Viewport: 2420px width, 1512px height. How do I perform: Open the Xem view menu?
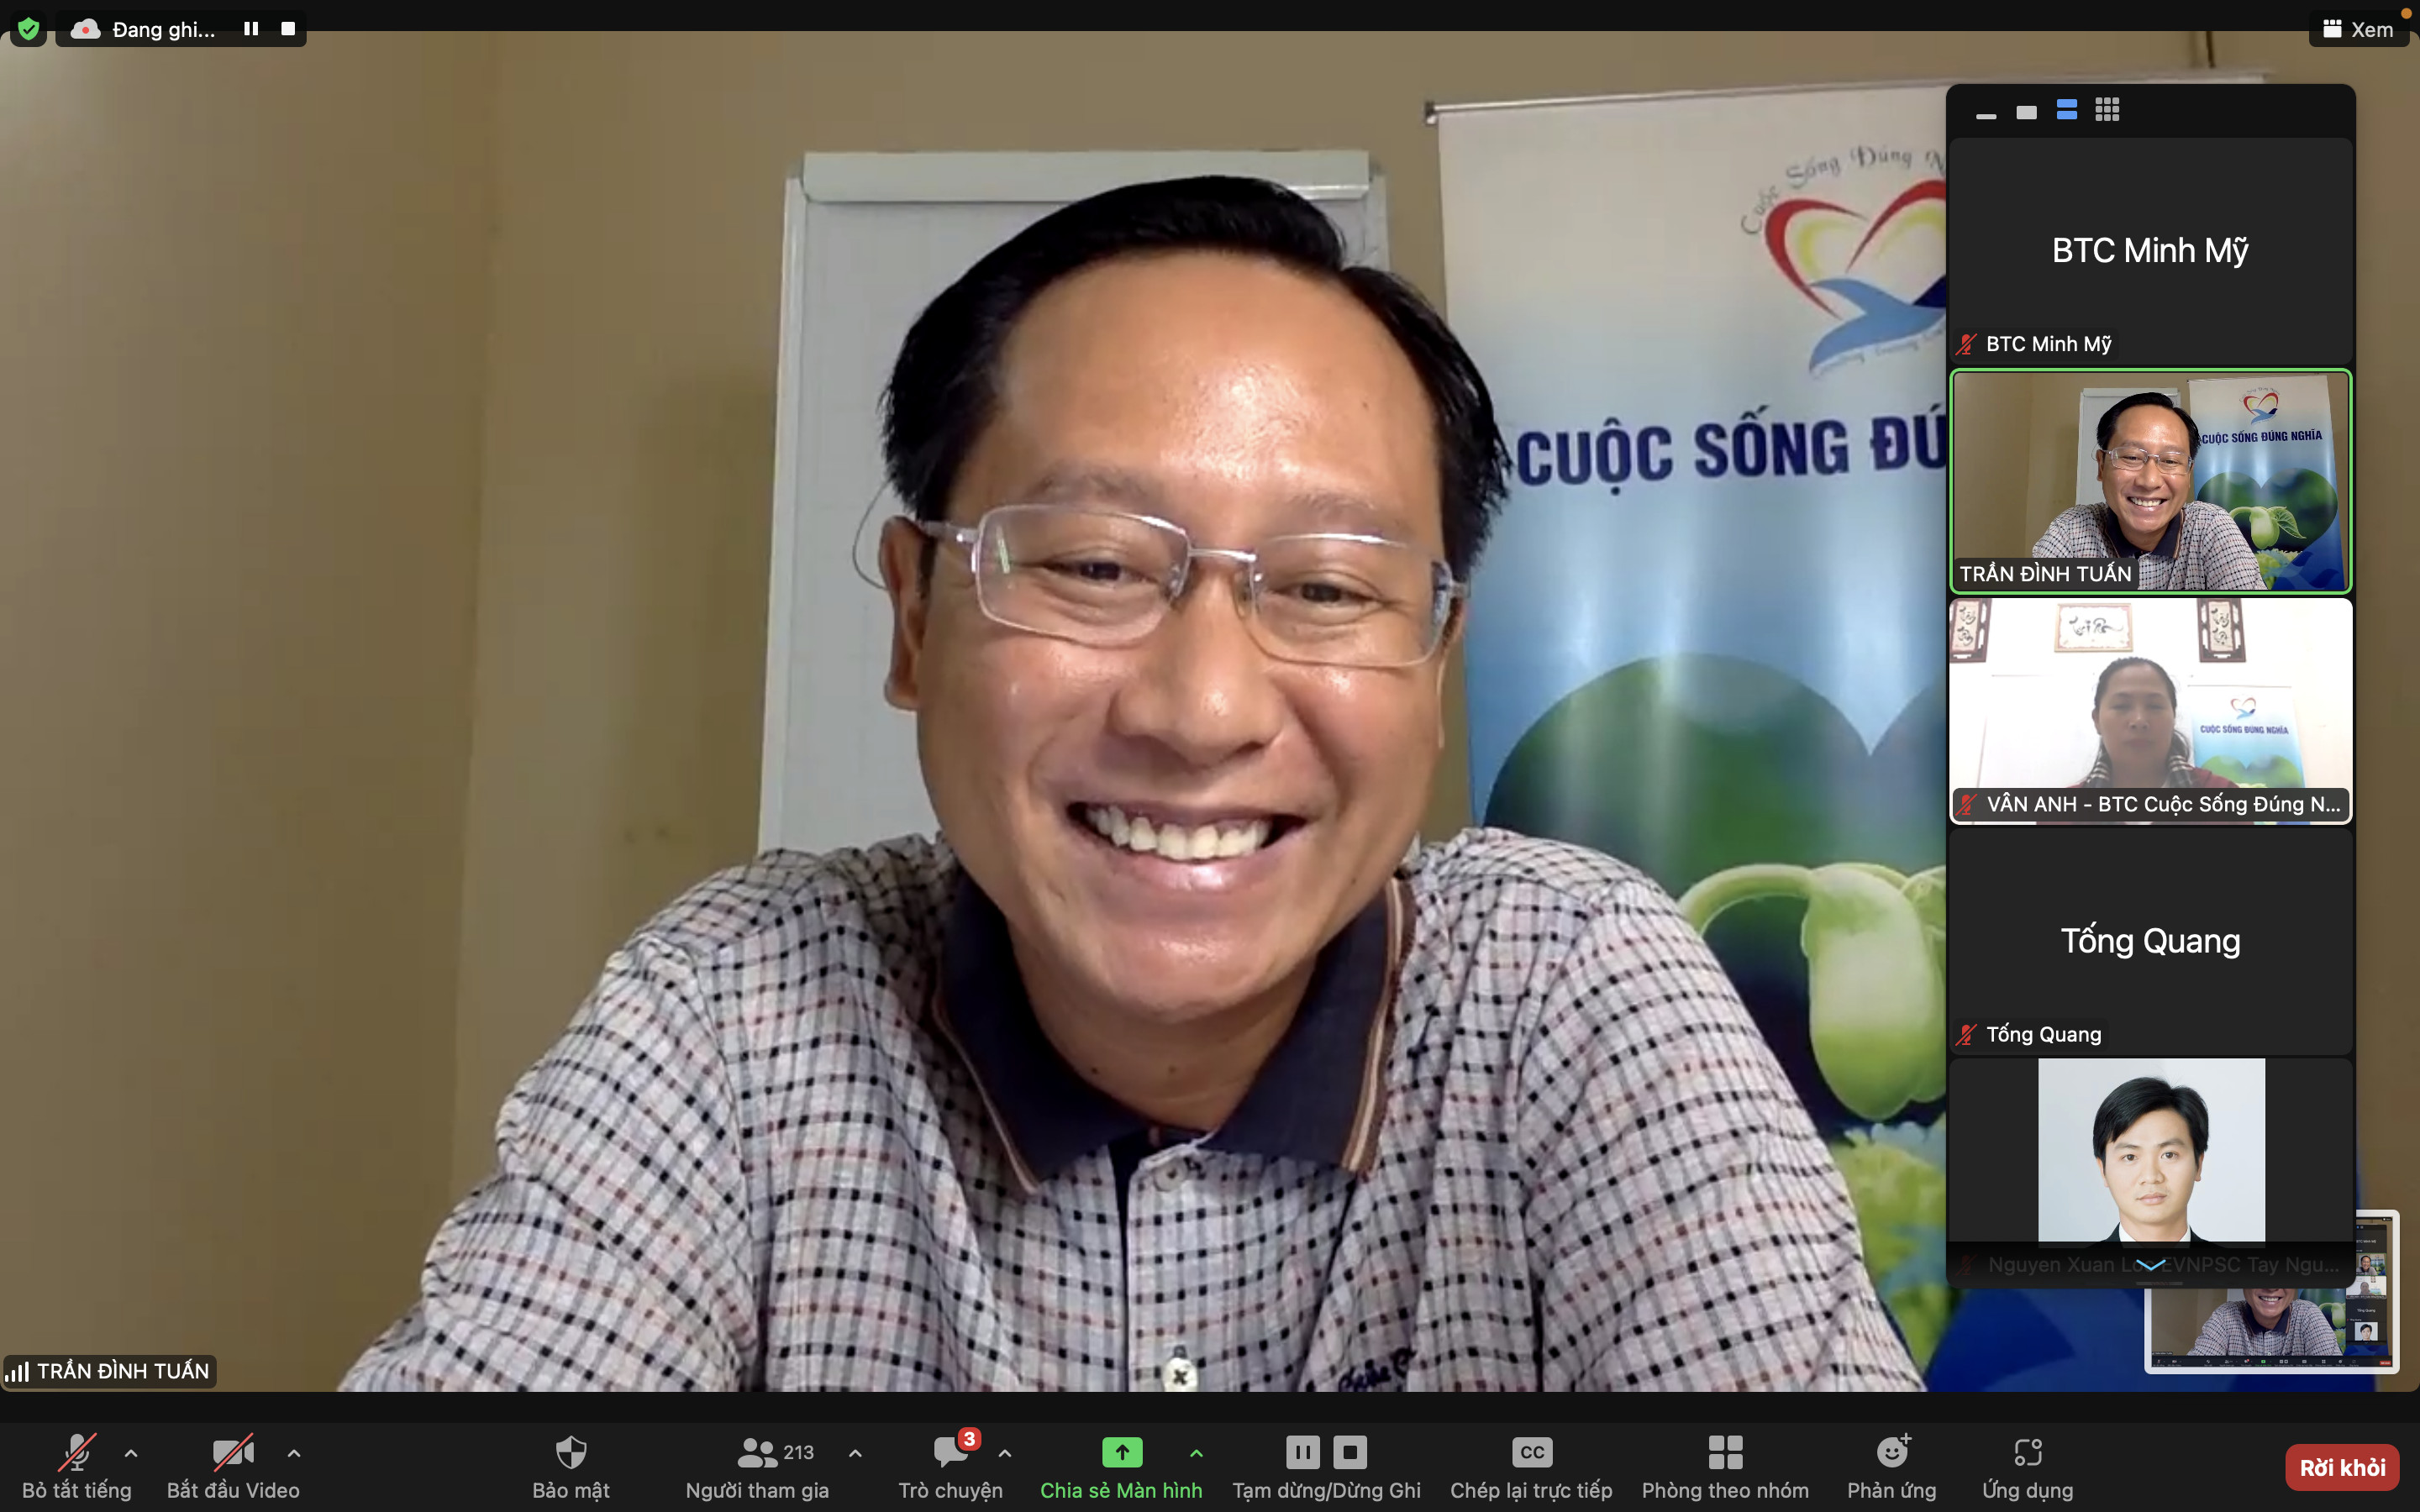coord(2358,29)
